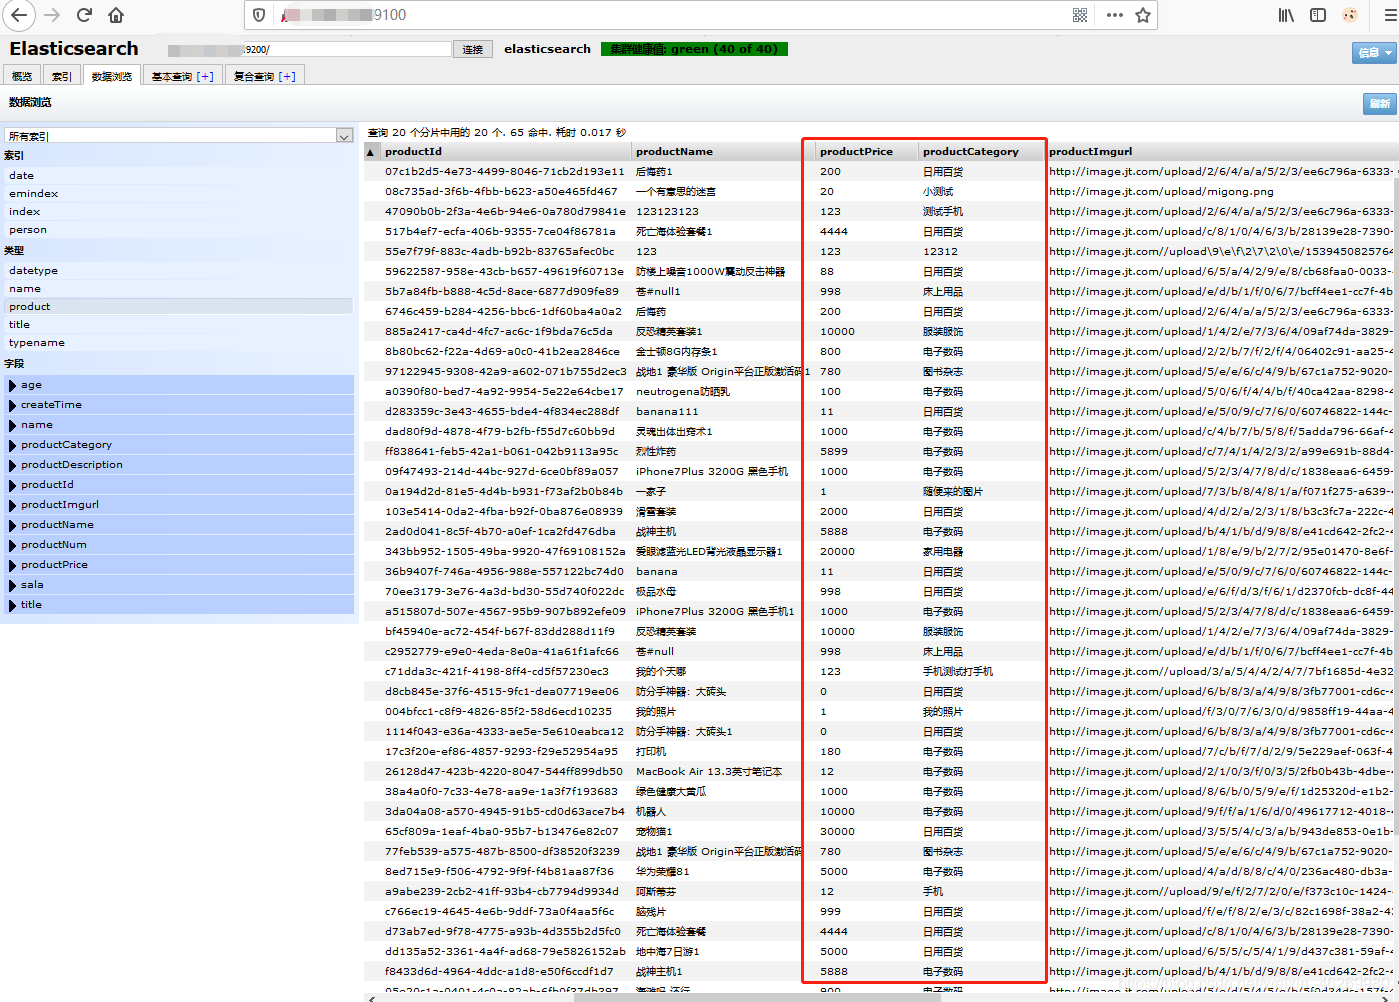This screenshot has width=1399, height=1002.
Task: Open the browser library icon
Action: pyautogui.click(x=1287, y=15)
